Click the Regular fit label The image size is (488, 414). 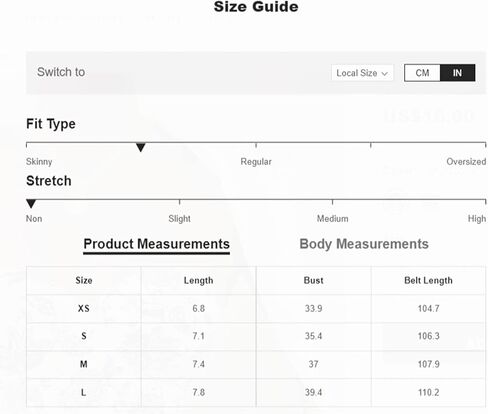(x=256, y=162)
